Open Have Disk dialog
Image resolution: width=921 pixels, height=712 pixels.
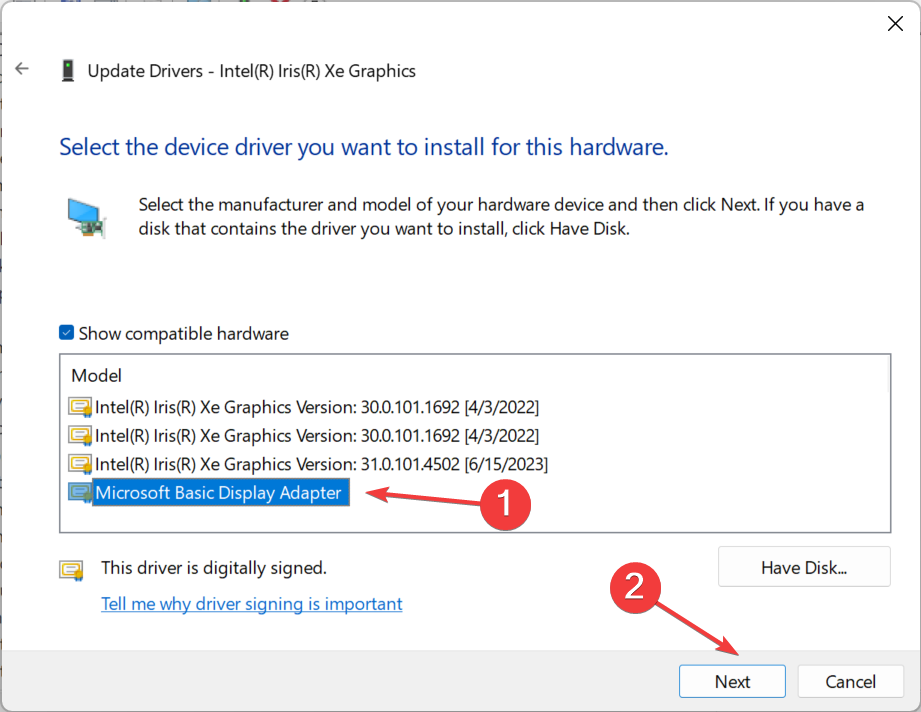(804, 567)
